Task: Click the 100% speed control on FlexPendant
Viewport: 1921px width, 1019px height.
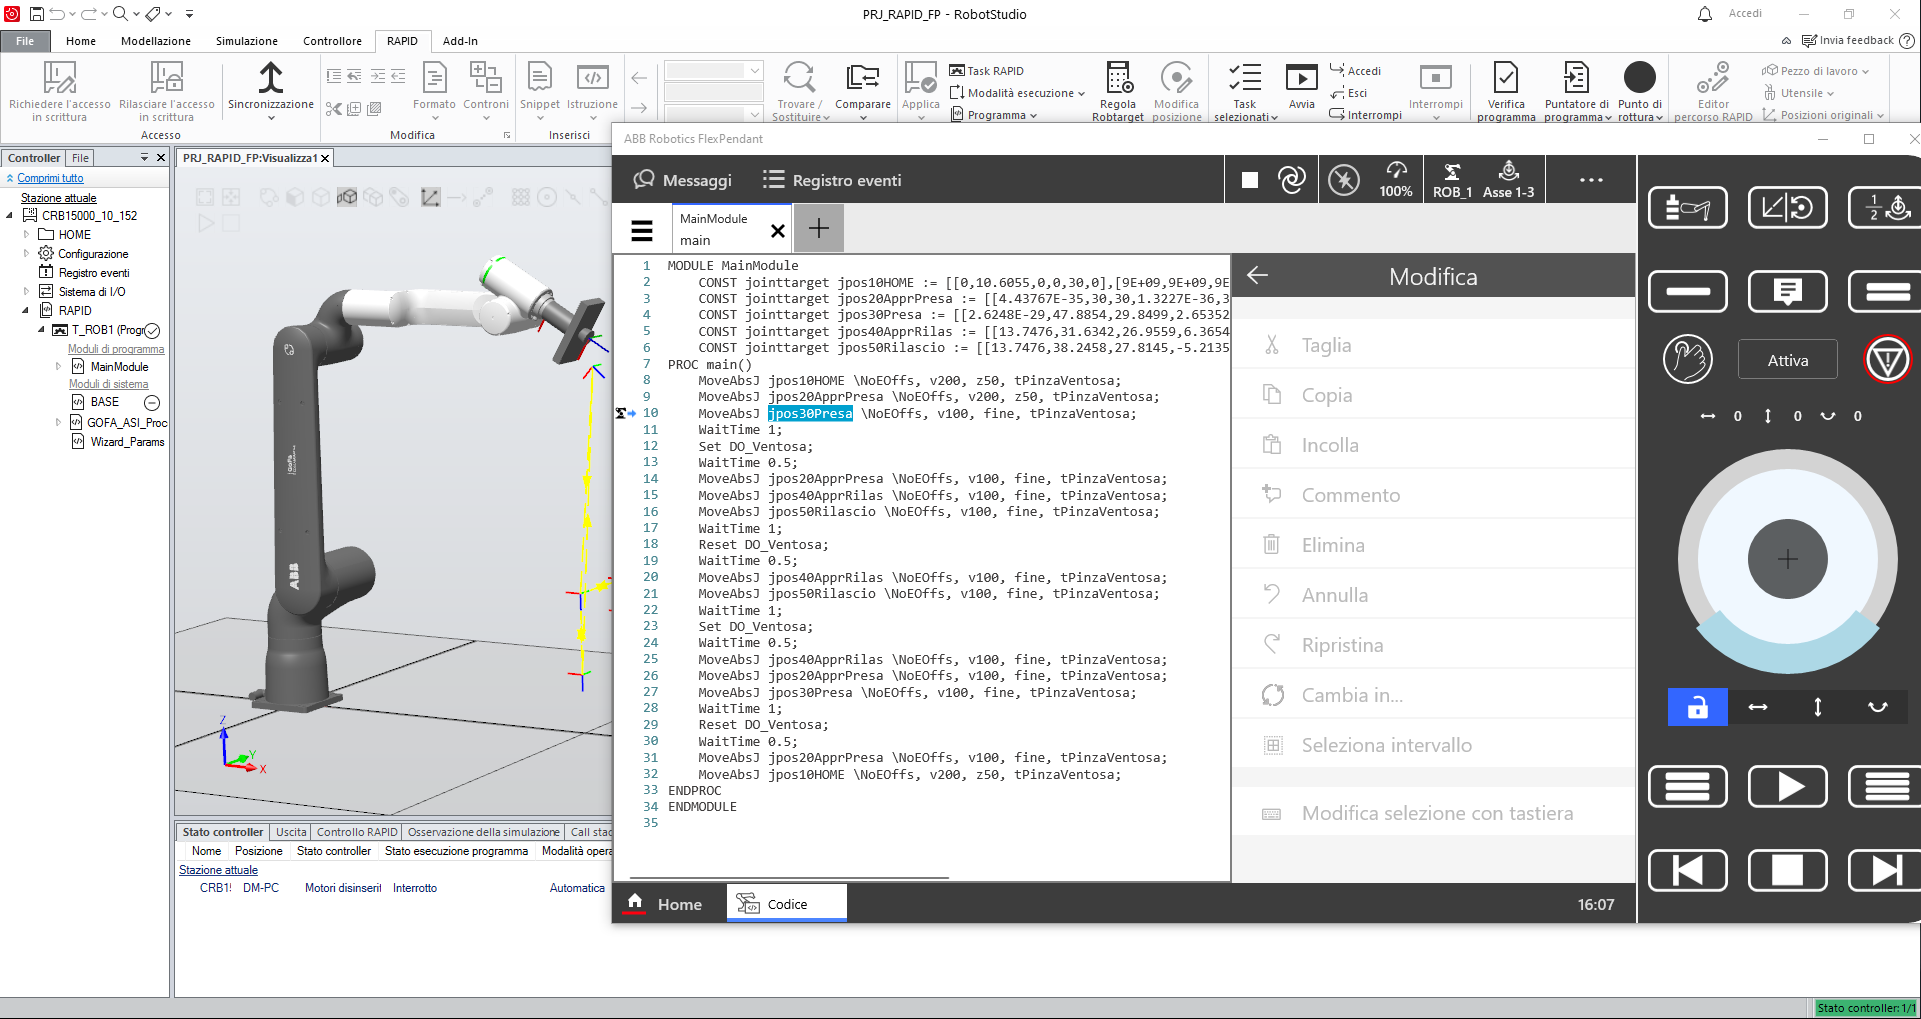Action: coord(1397,179)
